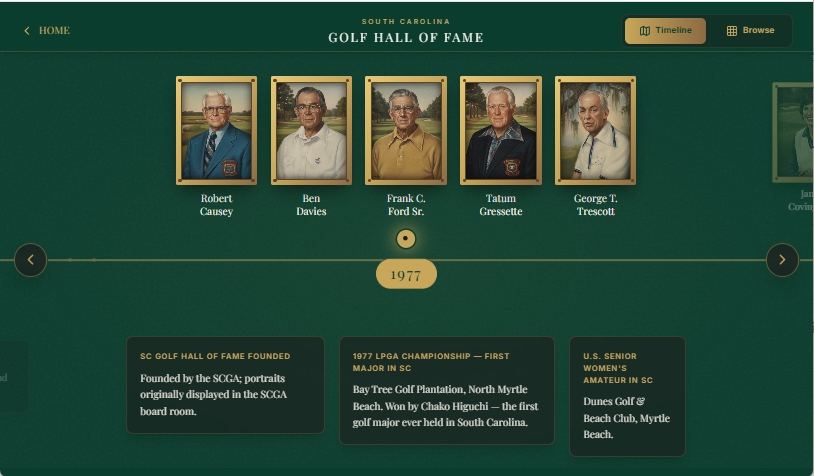Go to previous year with left arrow
This screenshot has width=814, height=476.
[31, 260]
